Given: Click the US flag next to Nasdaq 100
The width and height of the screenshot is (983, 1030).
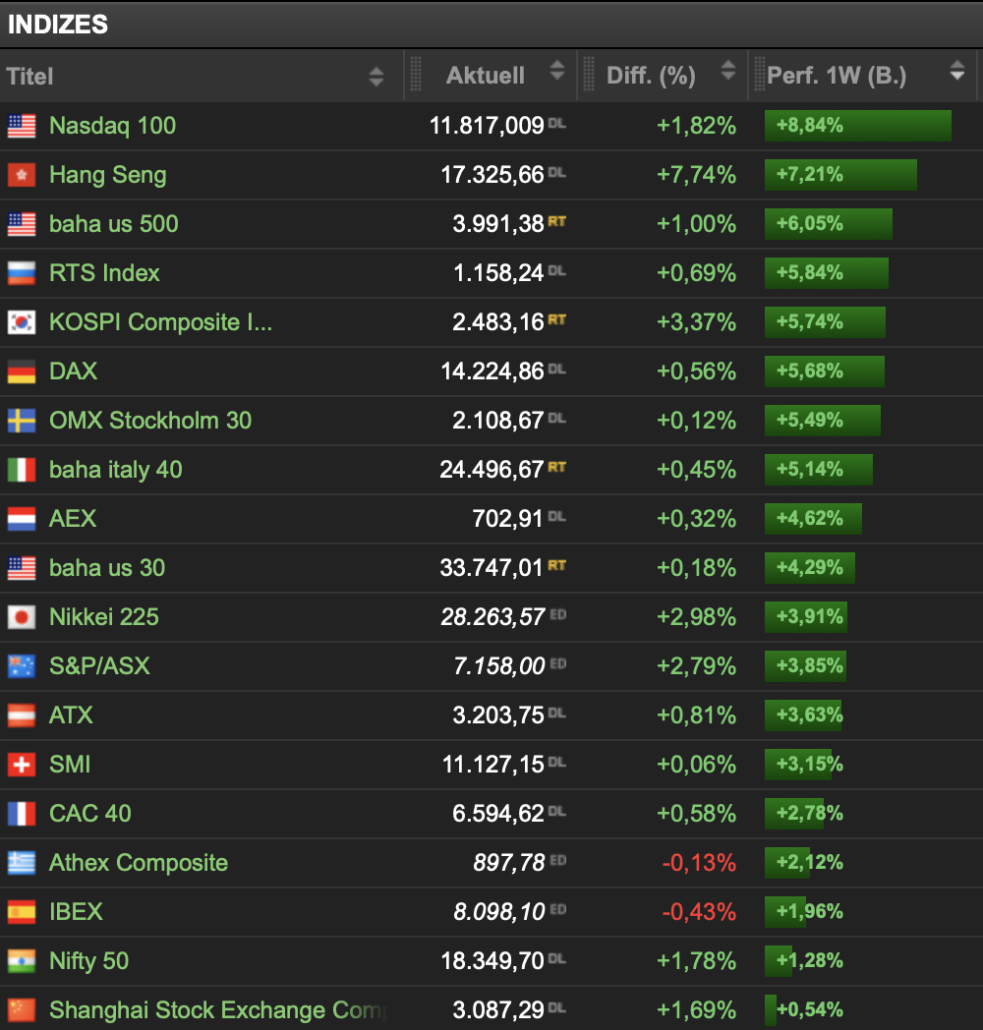Looking at the screenshot, I should tap(22, 126).
